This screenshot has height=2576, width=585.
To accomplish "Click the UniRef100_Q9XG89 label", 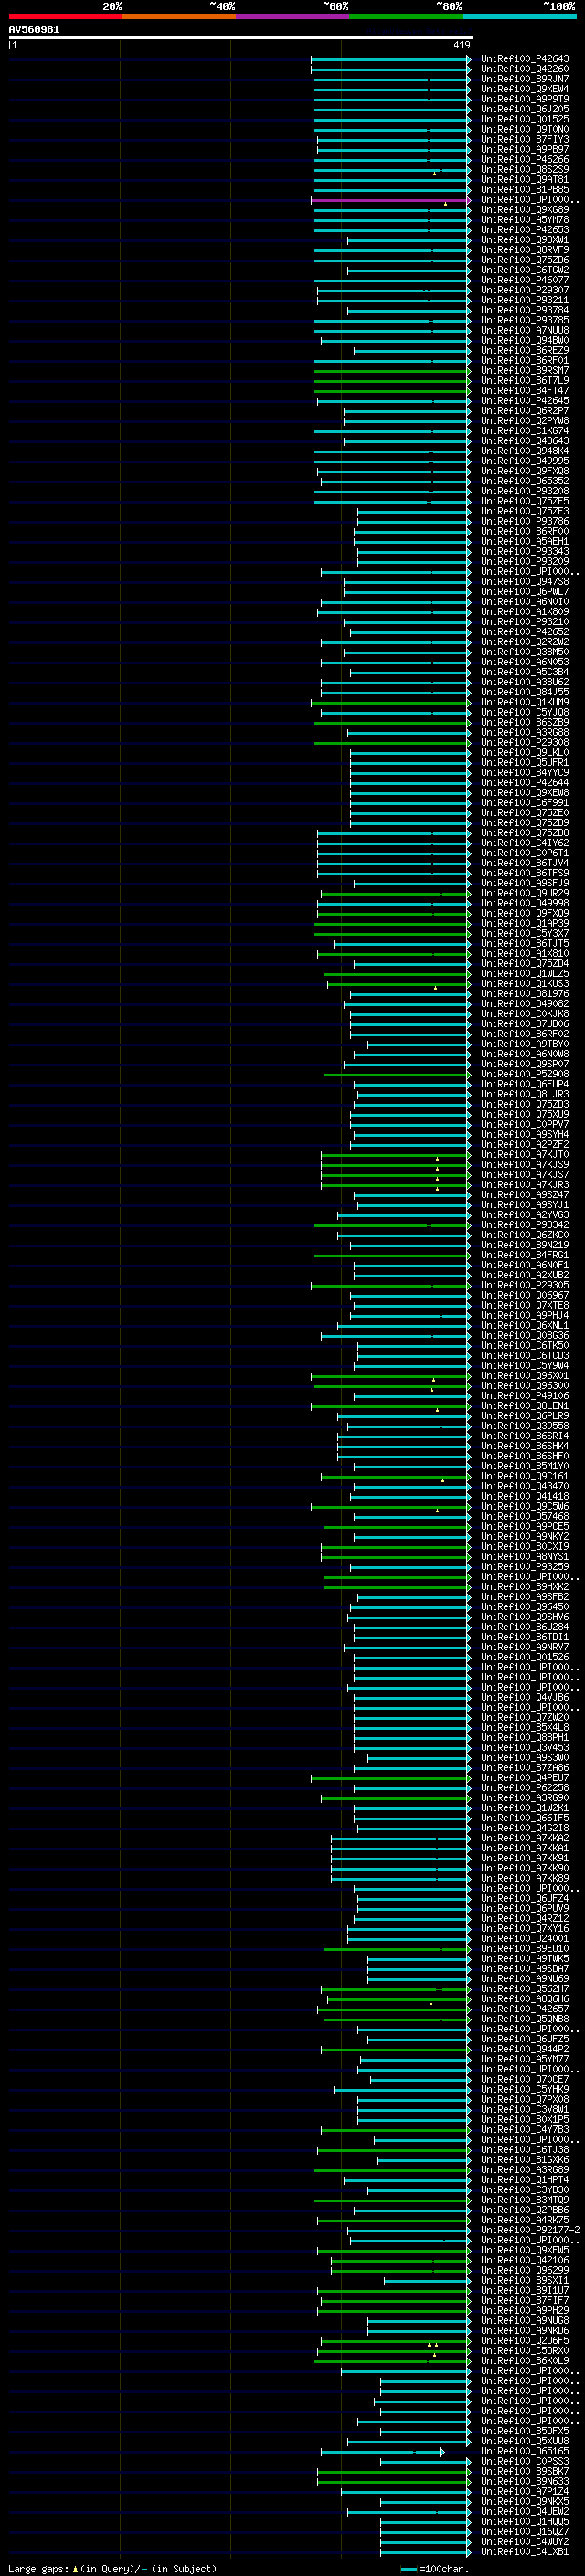I will 524,210.
